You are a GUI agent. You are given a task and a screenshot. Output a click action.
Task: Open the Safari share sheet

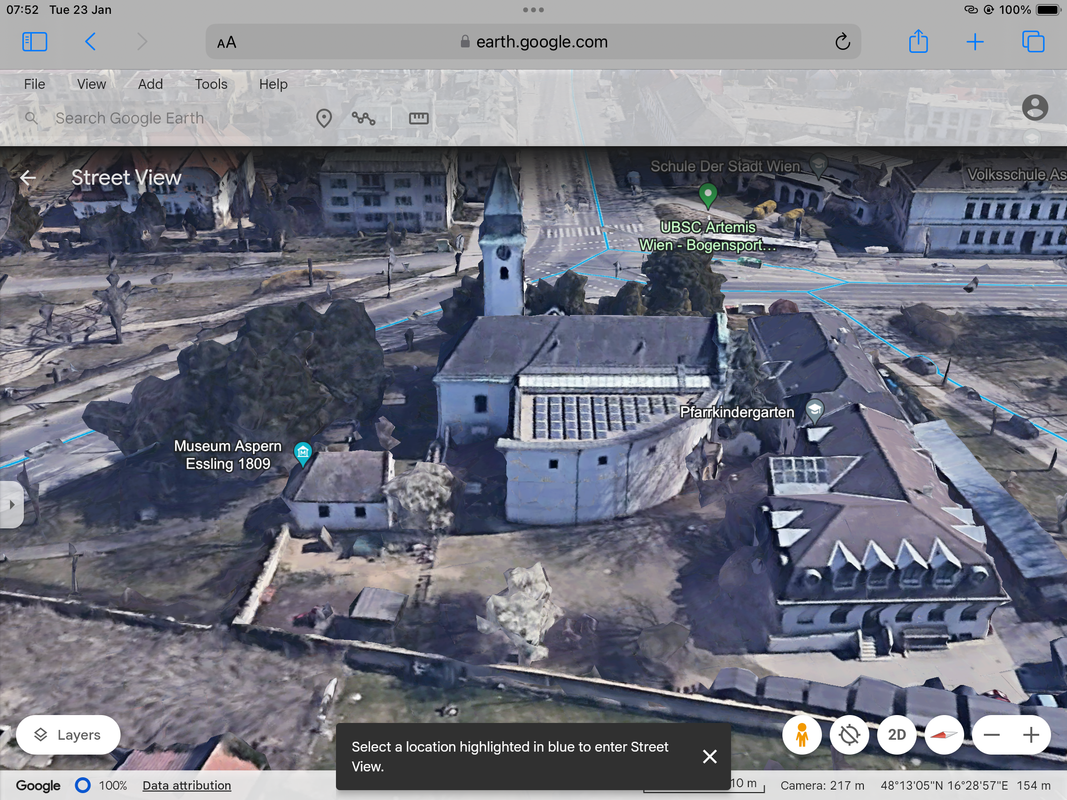[x=918, y=41]
